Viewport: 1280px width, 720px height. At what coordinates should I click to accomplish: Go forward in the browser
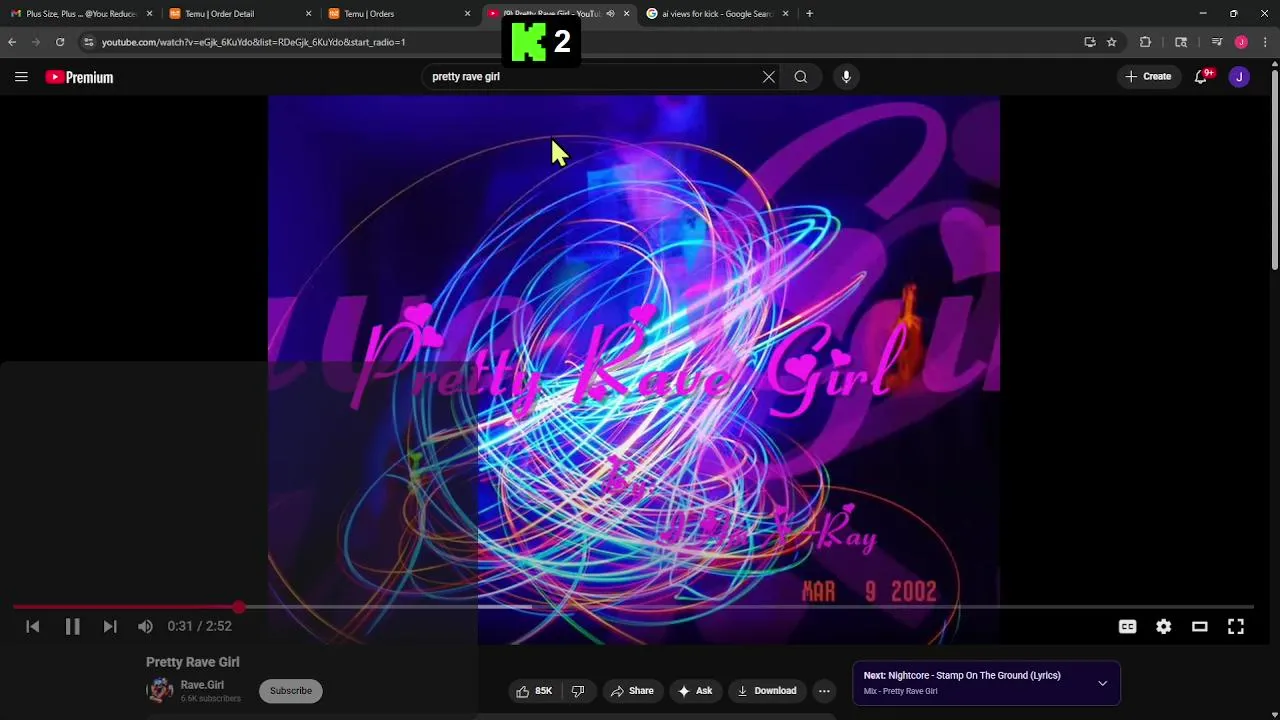point(36,42)
